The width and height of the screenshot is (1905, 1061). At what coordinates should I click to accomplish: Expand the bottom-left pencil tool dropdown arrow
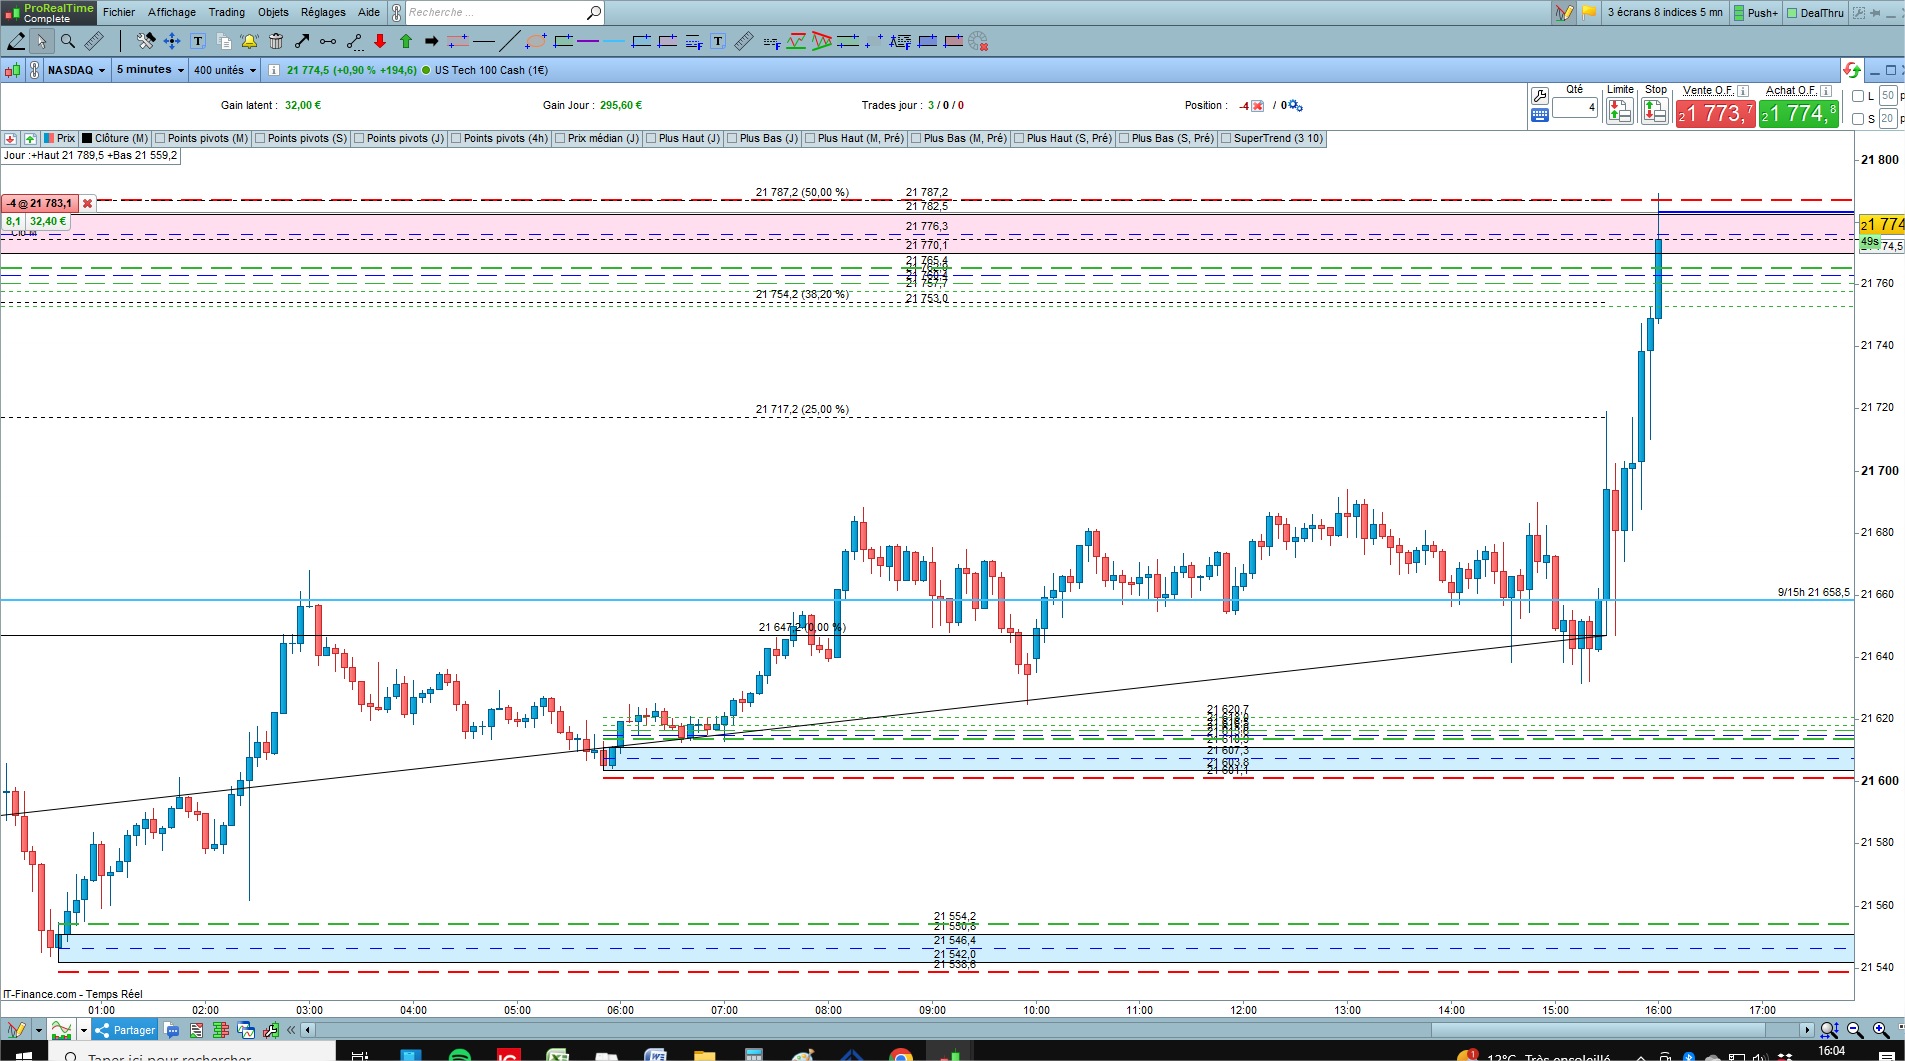39,1030
